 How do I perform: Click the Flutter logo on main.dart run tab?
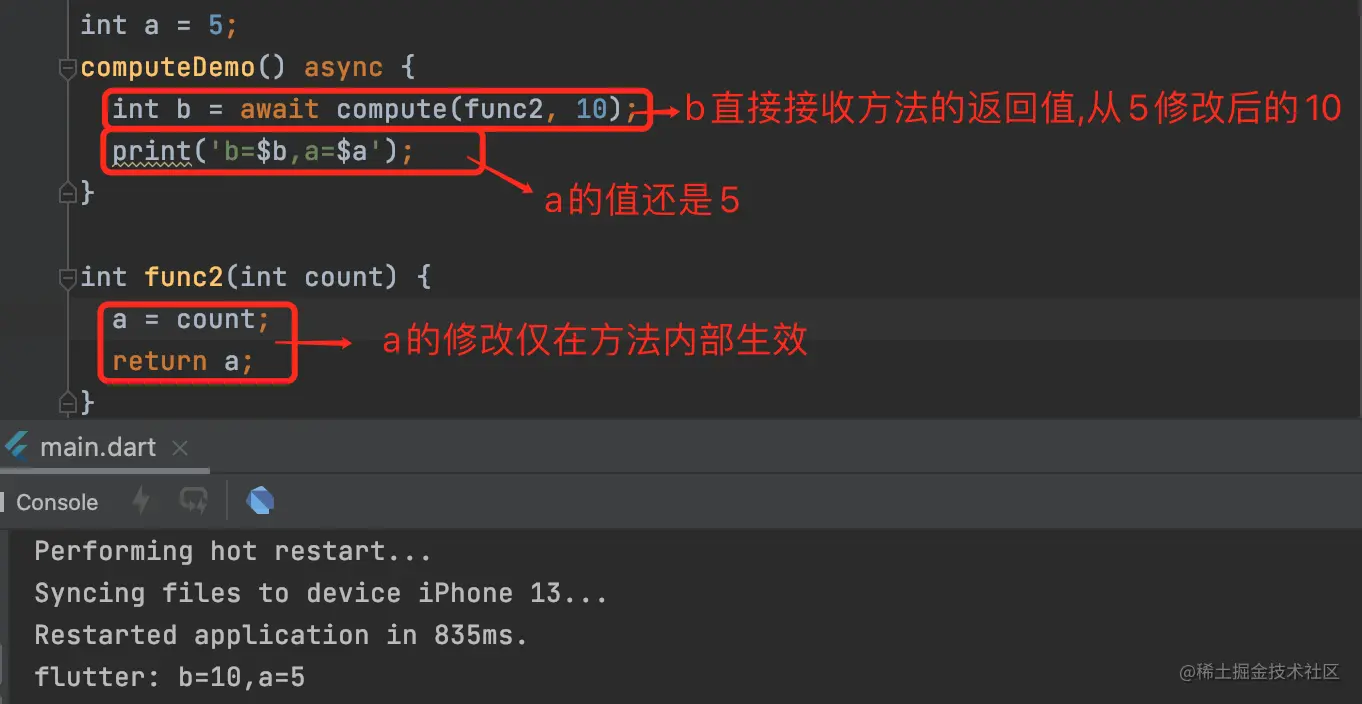pos(17,447)
